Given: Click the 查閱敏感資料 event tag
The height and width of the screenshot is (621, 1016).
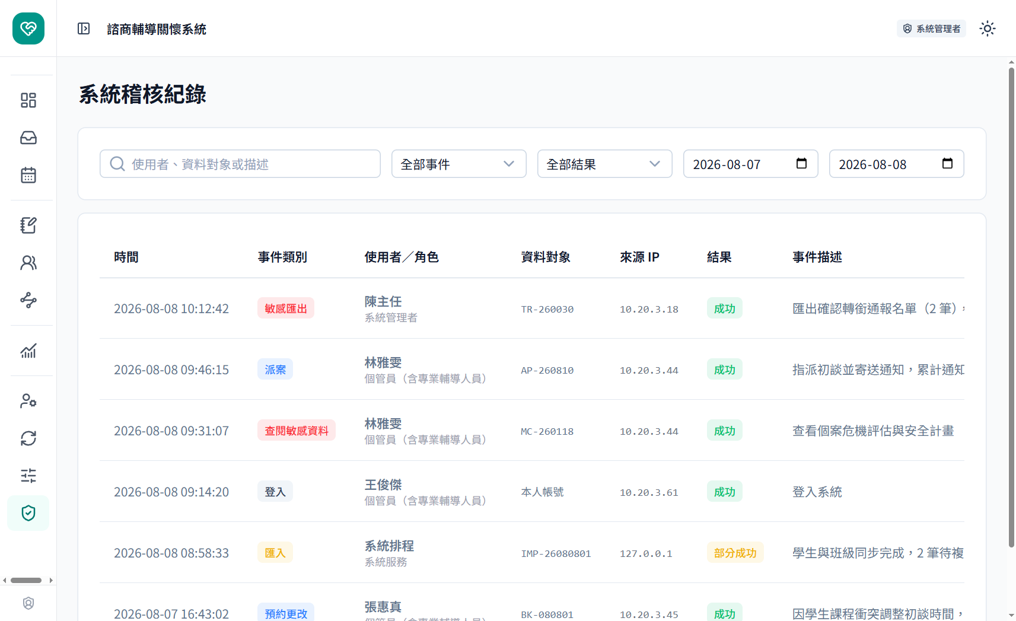Looking at the screenshot, I should coord(296,430).
